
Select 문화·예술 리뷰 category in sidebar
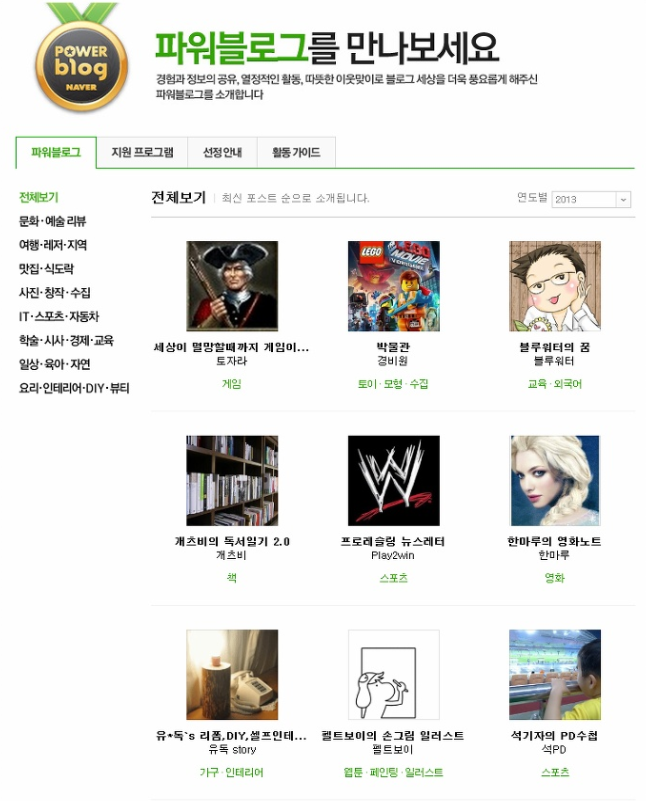[52, 221]
